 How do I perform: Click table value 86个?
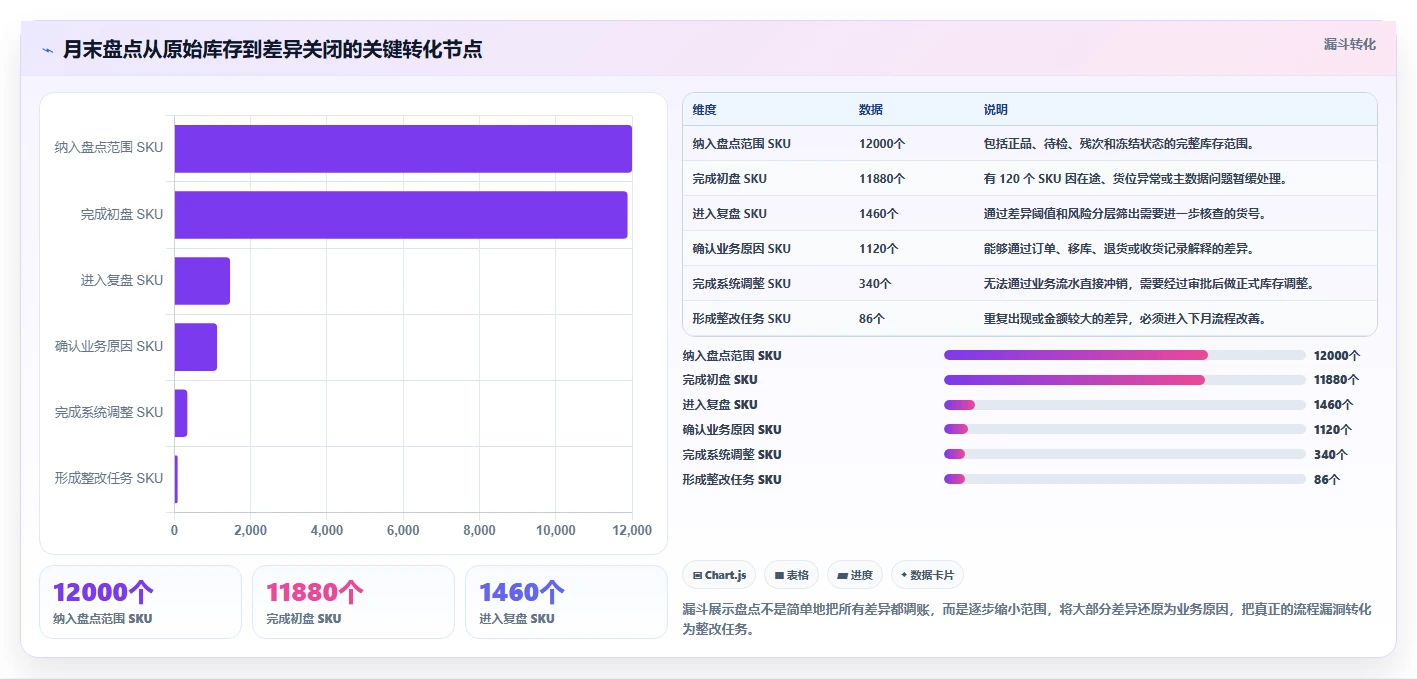(872, 319)
